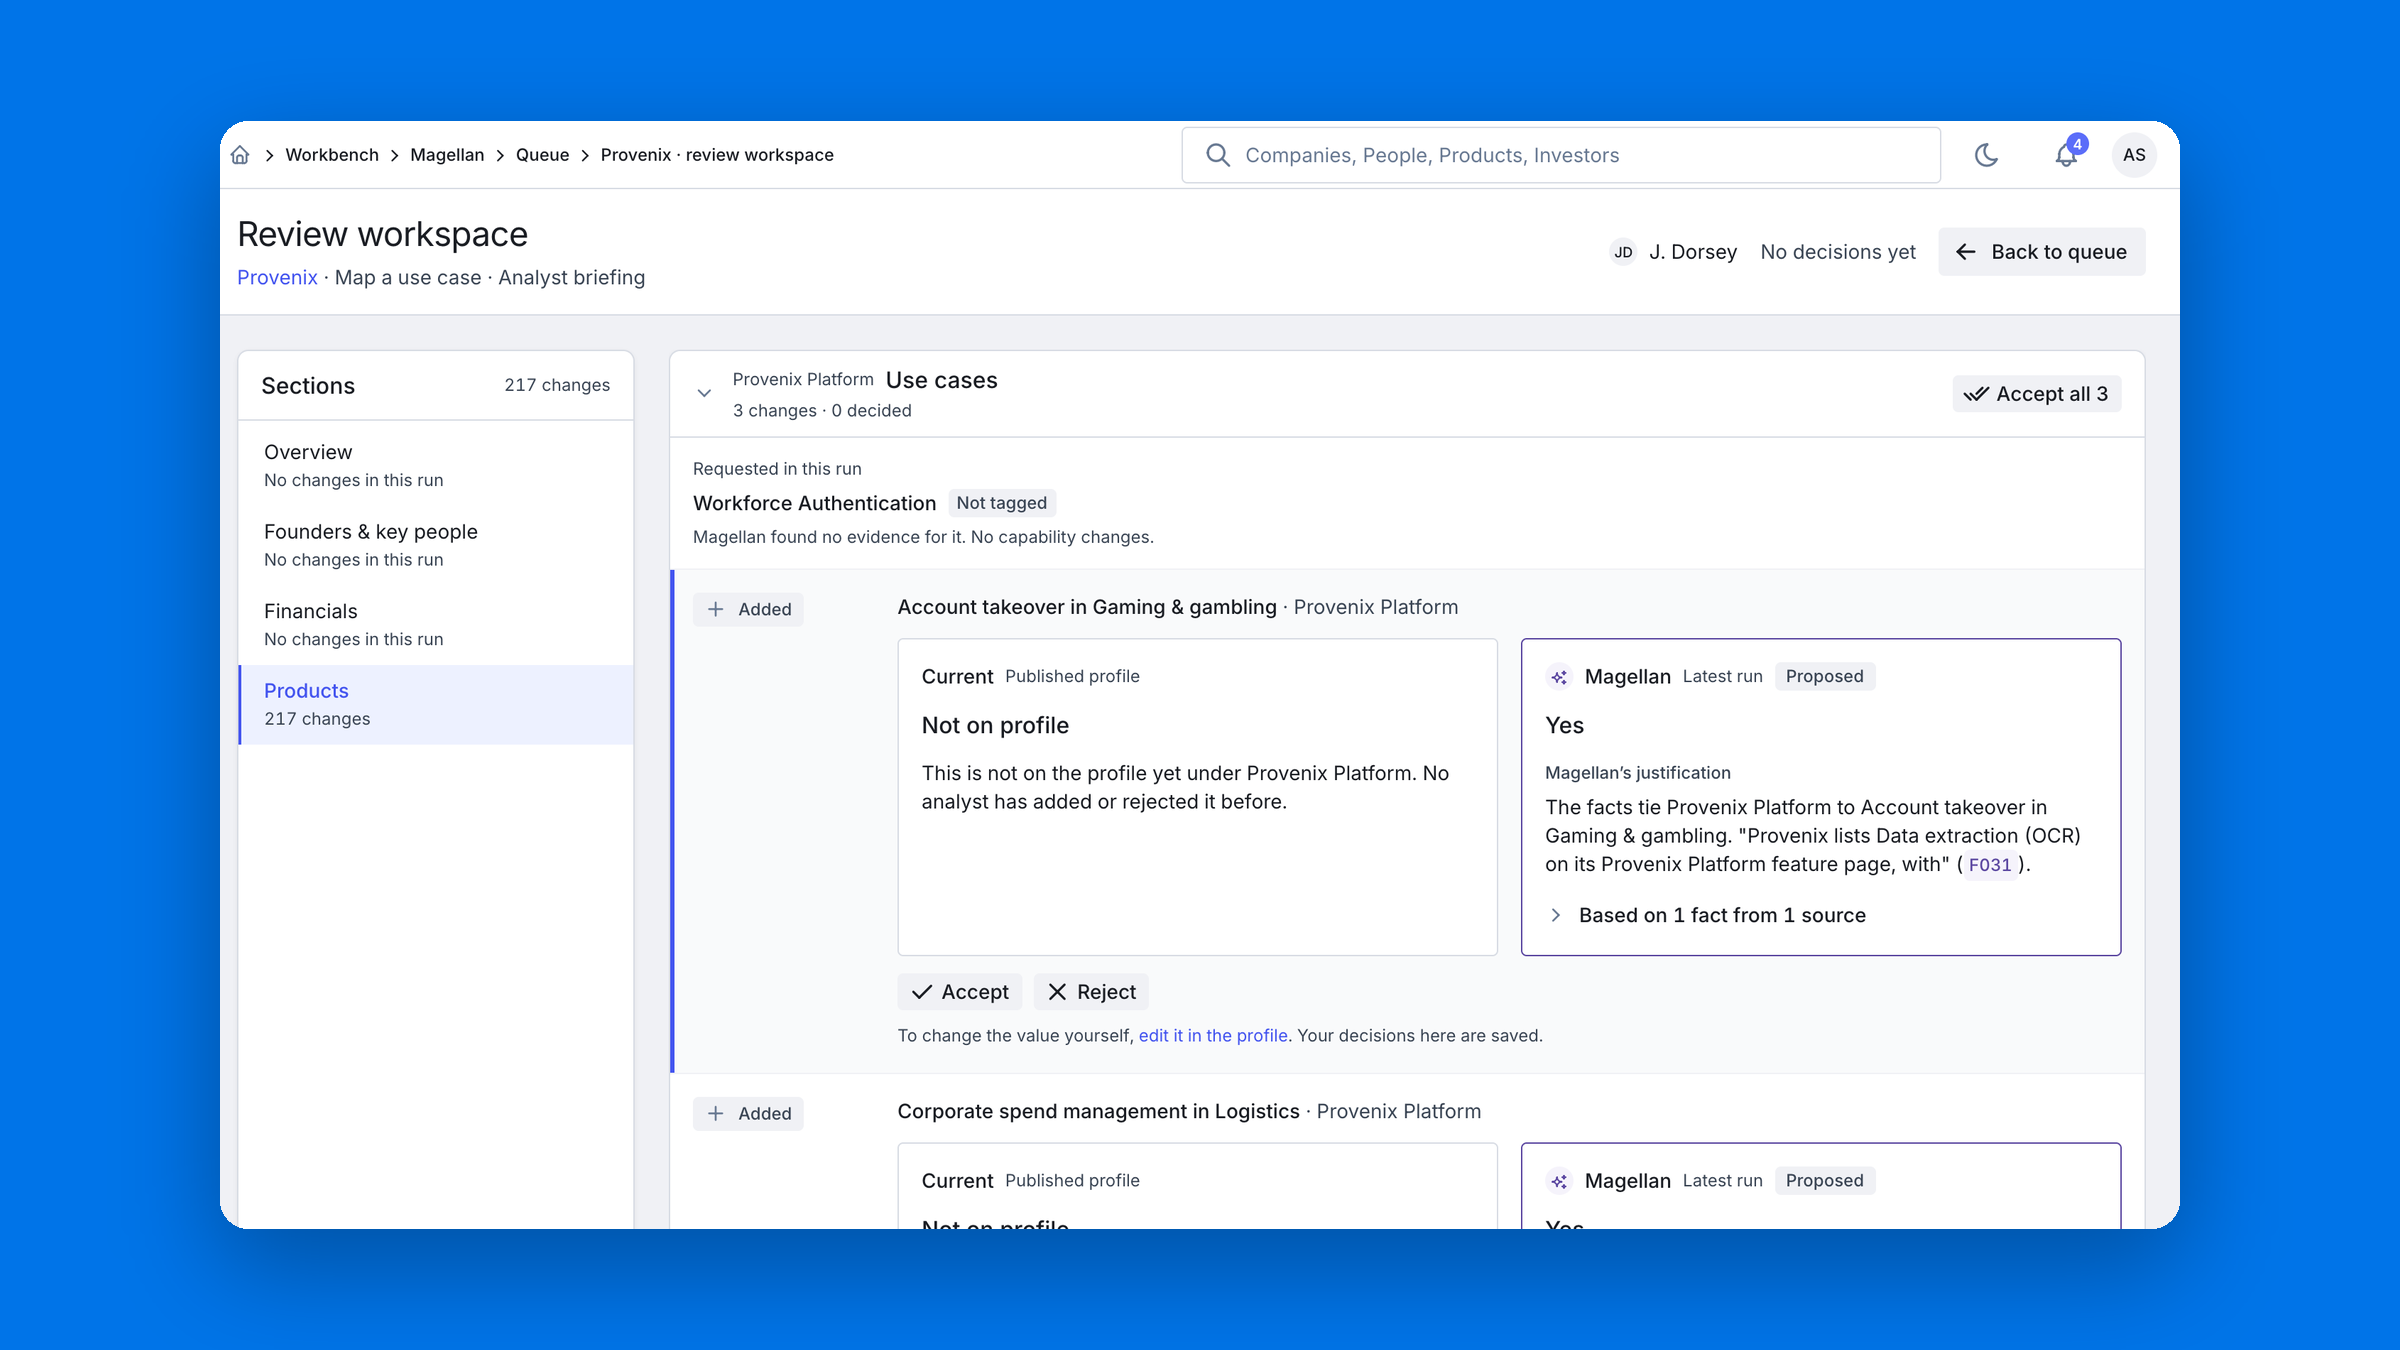Select the Financials section
This screenshot has width=2400, height=1350.
pyautogui.click(x=436, y=625)
